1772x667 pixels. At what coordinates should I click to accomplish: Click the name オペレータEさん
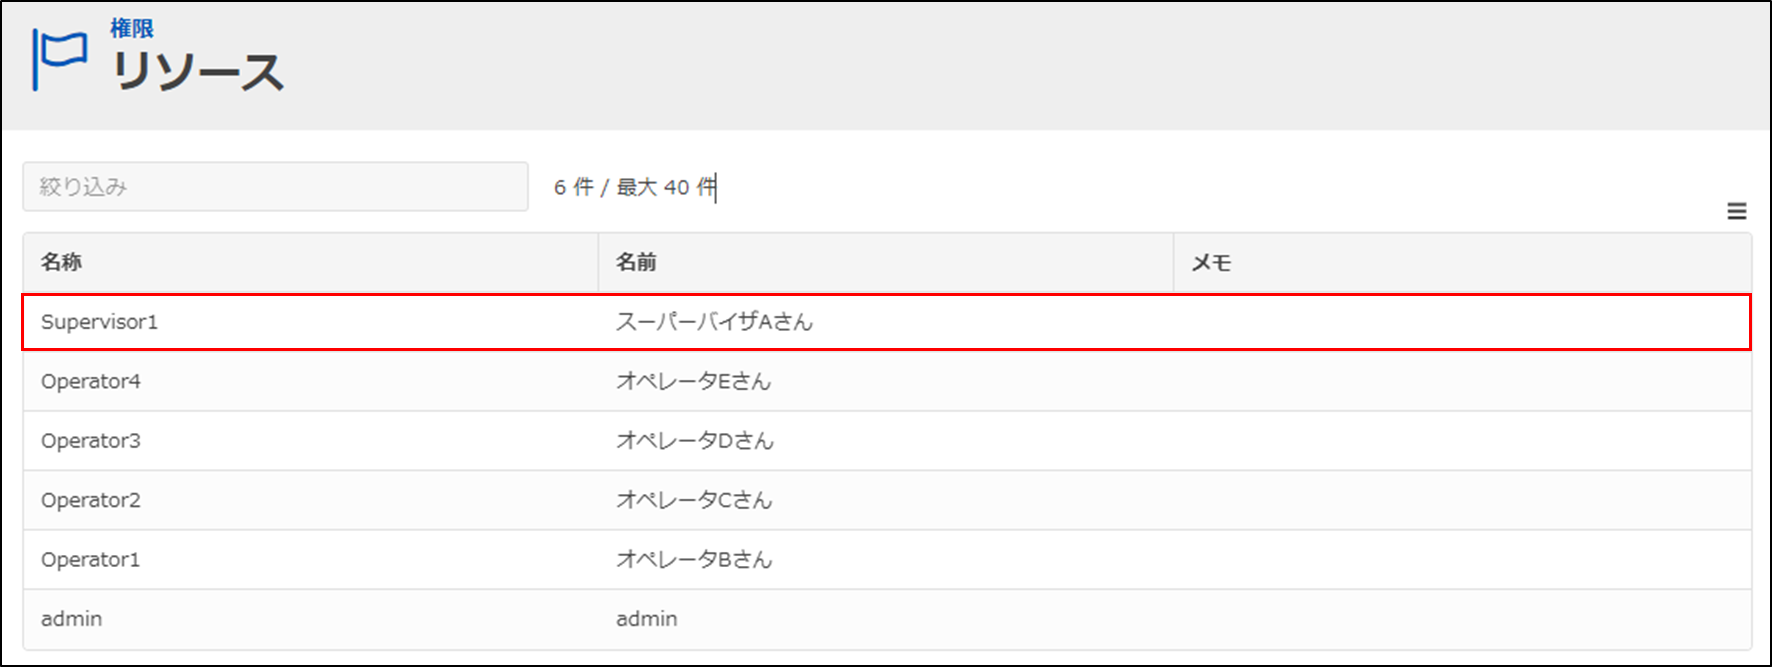tap(693, 381)
